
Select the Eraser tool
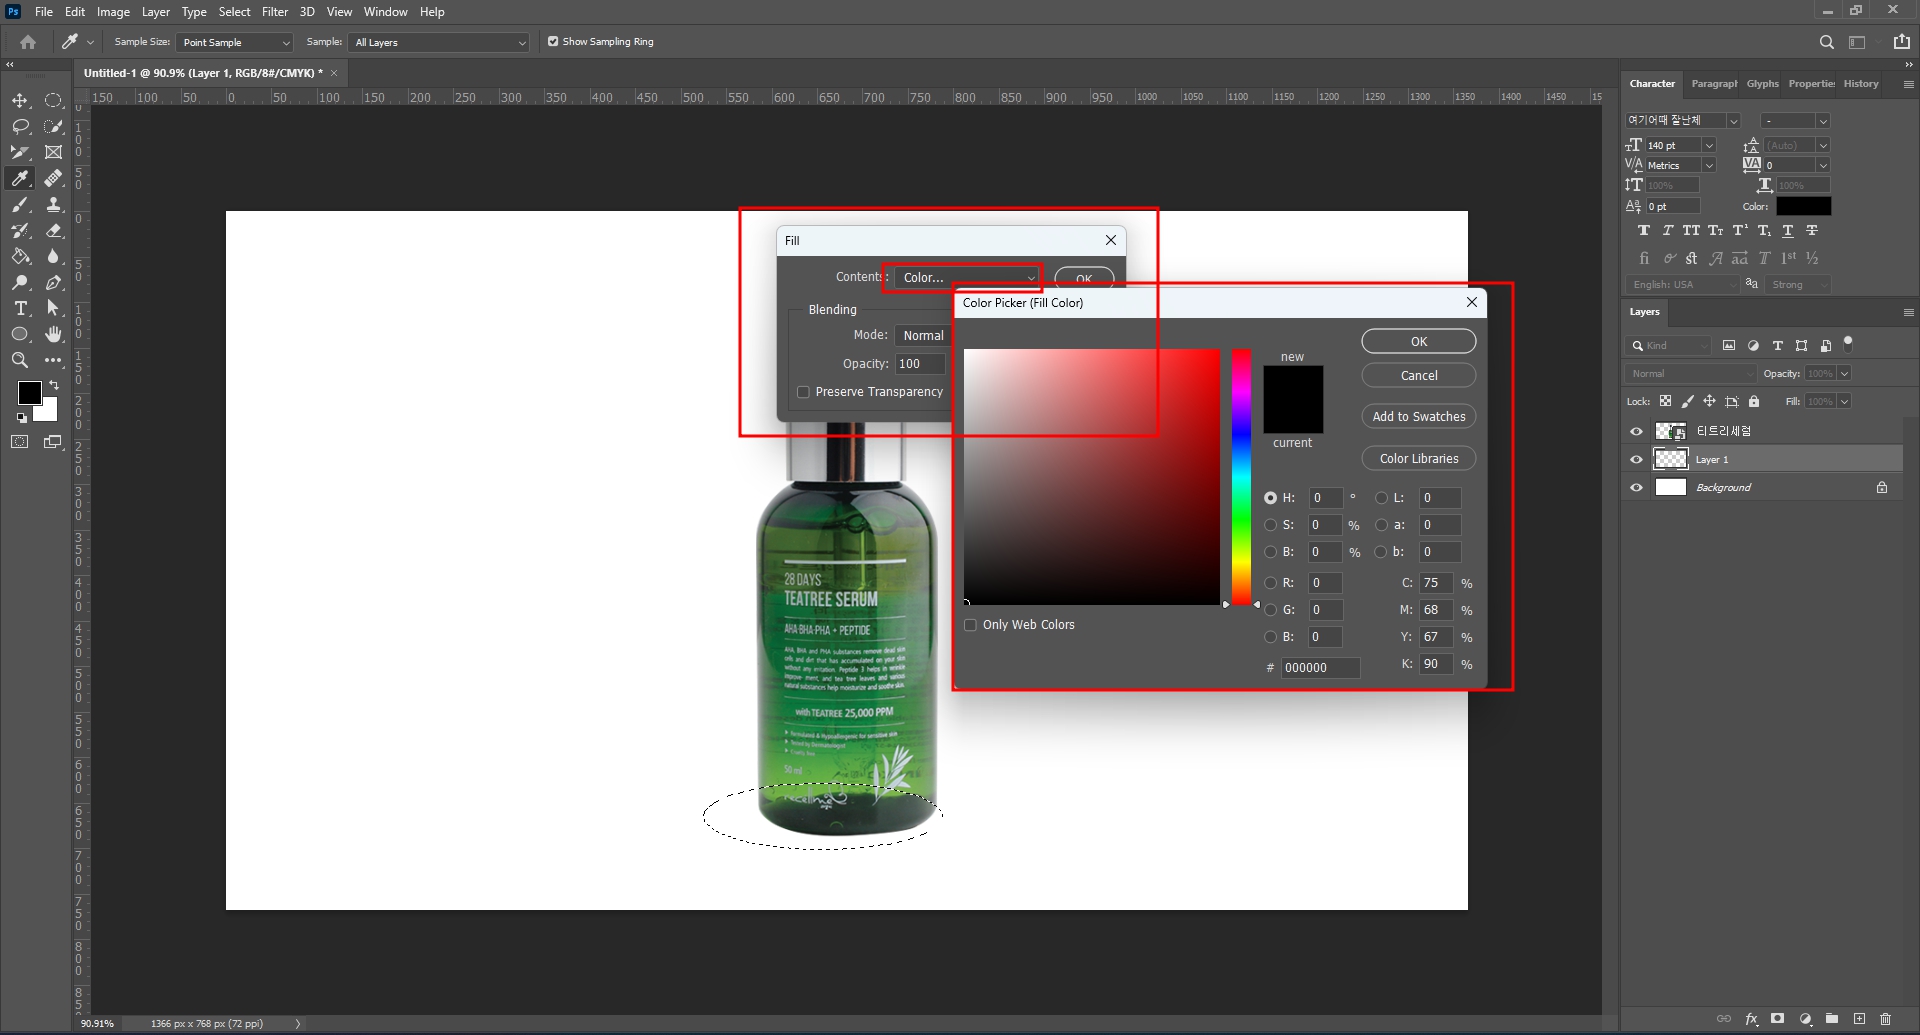click(54, 231)
